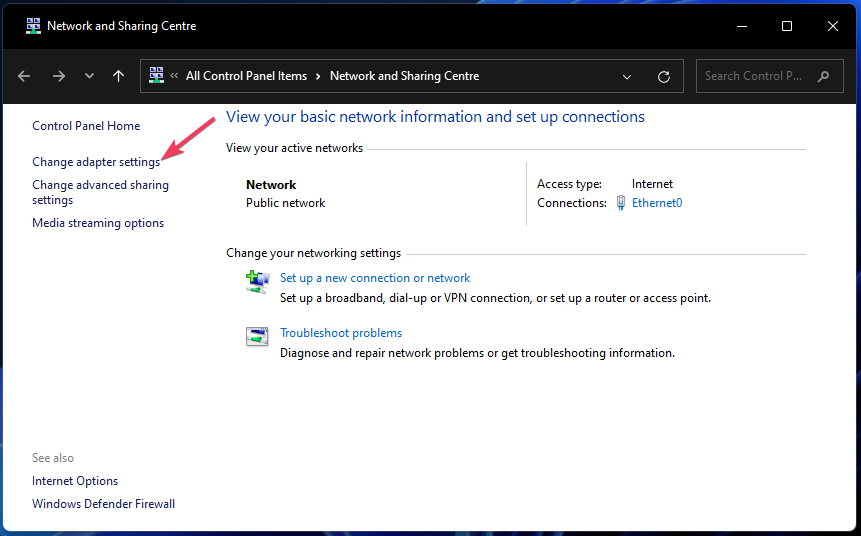Open the recent locations chevron dropdown
The image size is (861, 536).
[x=89, y=76]
